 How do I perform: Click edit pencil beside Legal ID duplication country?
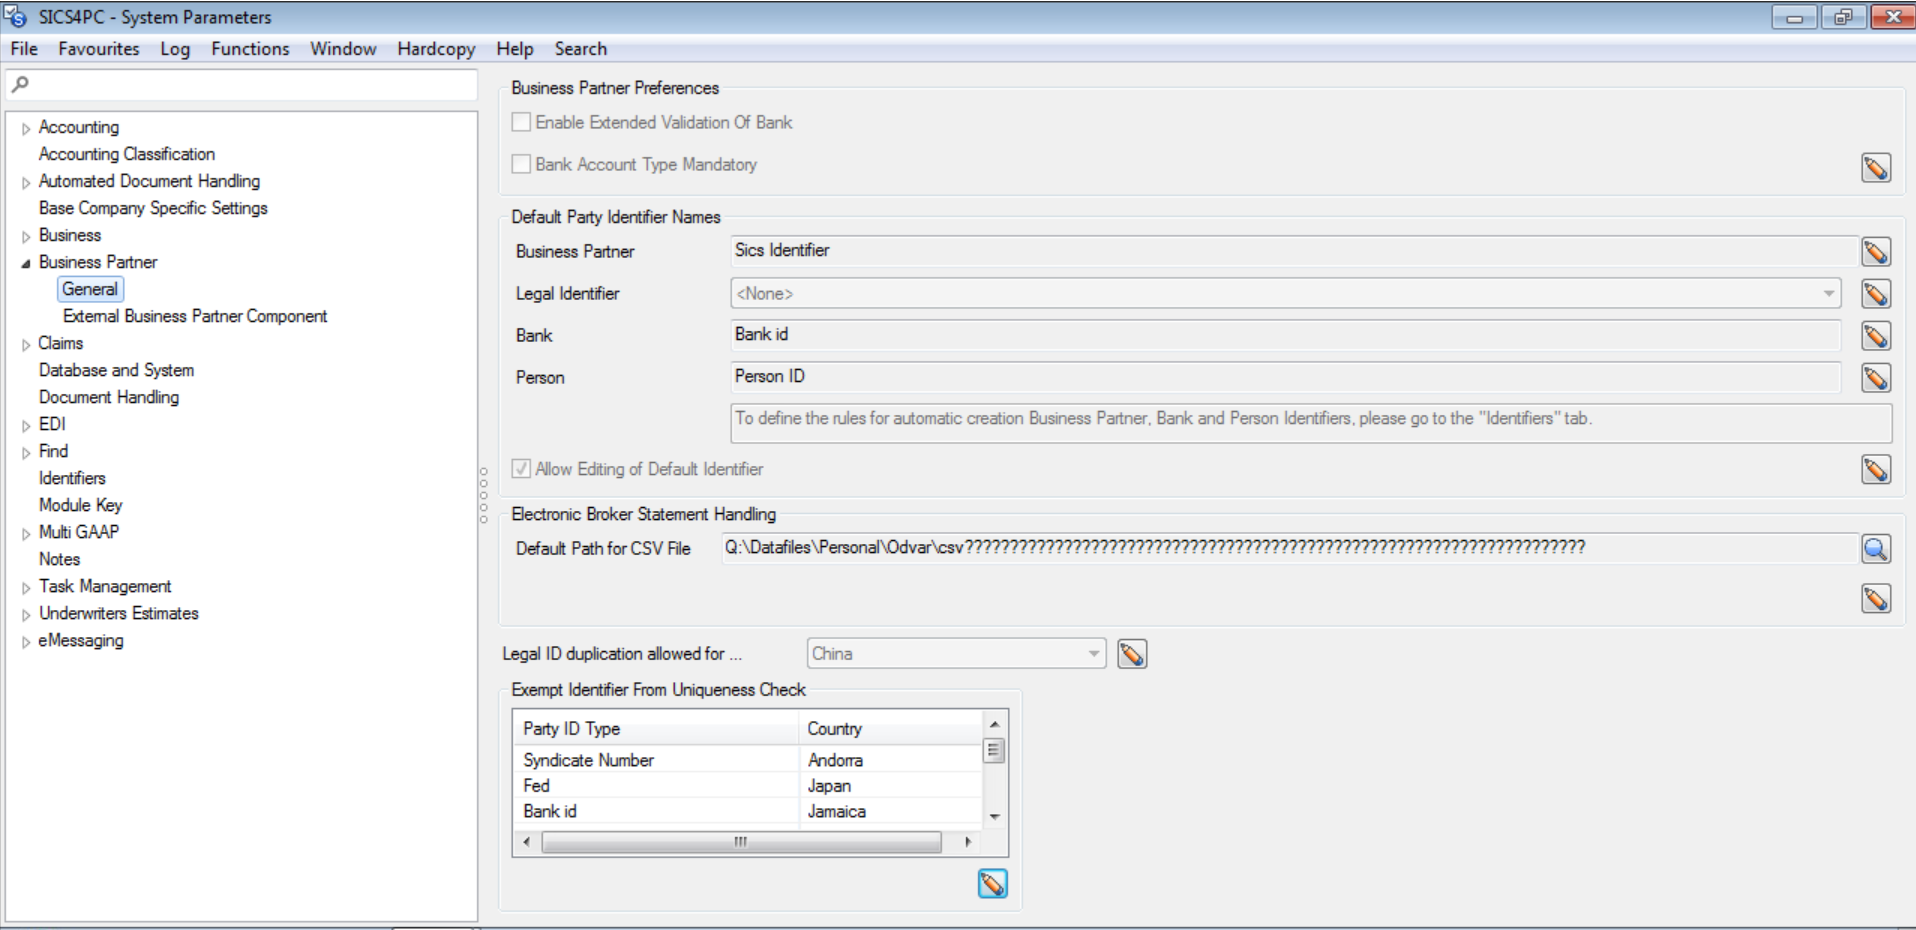point(1131,654)
